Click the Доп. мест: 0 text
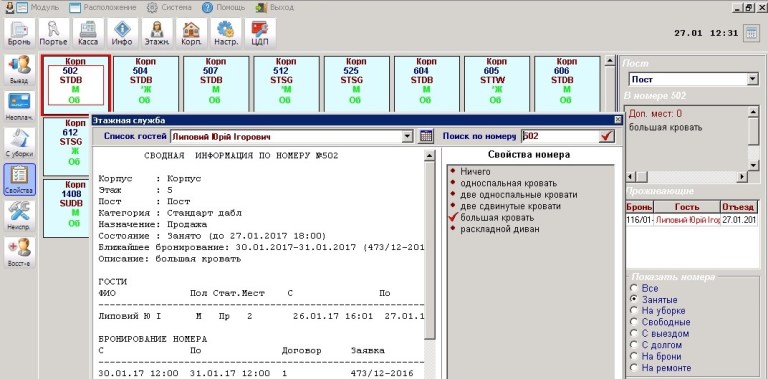Screen dimensions: 768x379 click(x=655, y=114)
